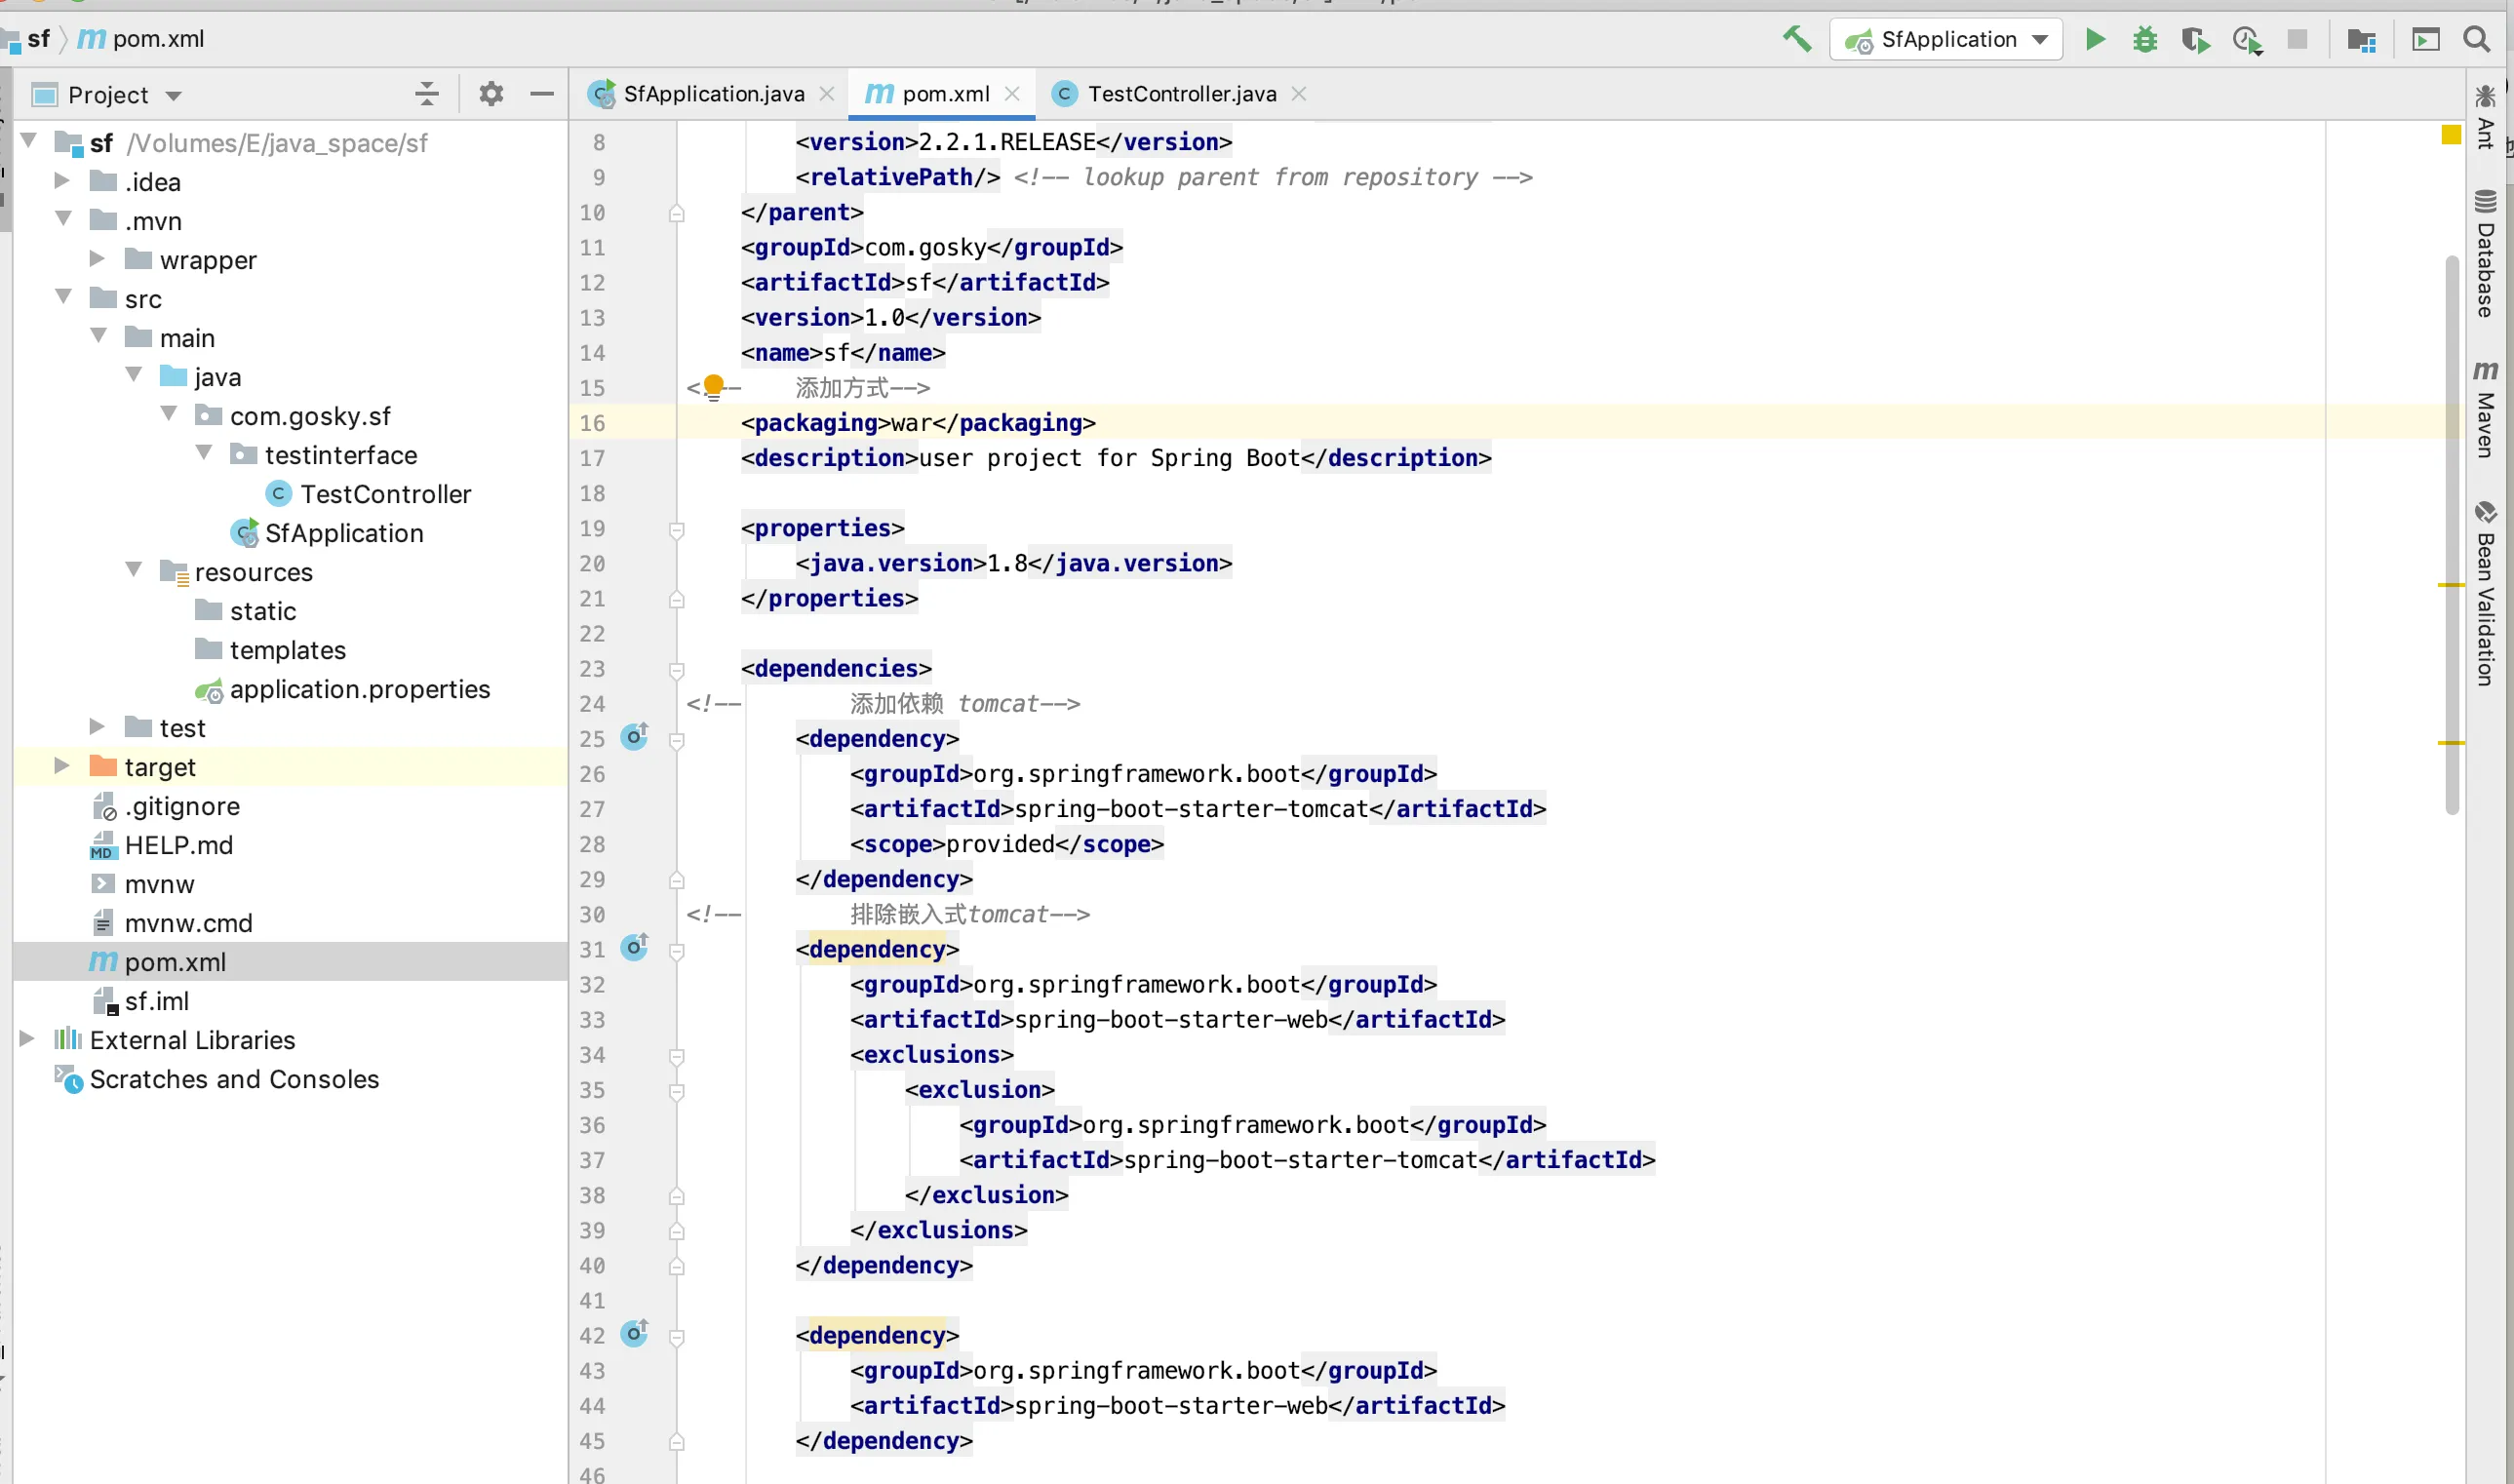The width and height of the screenshot is (2514, 1484).
Task: Collapse the testinterface package
Action: pyautogui.click(x=203, y=453)
